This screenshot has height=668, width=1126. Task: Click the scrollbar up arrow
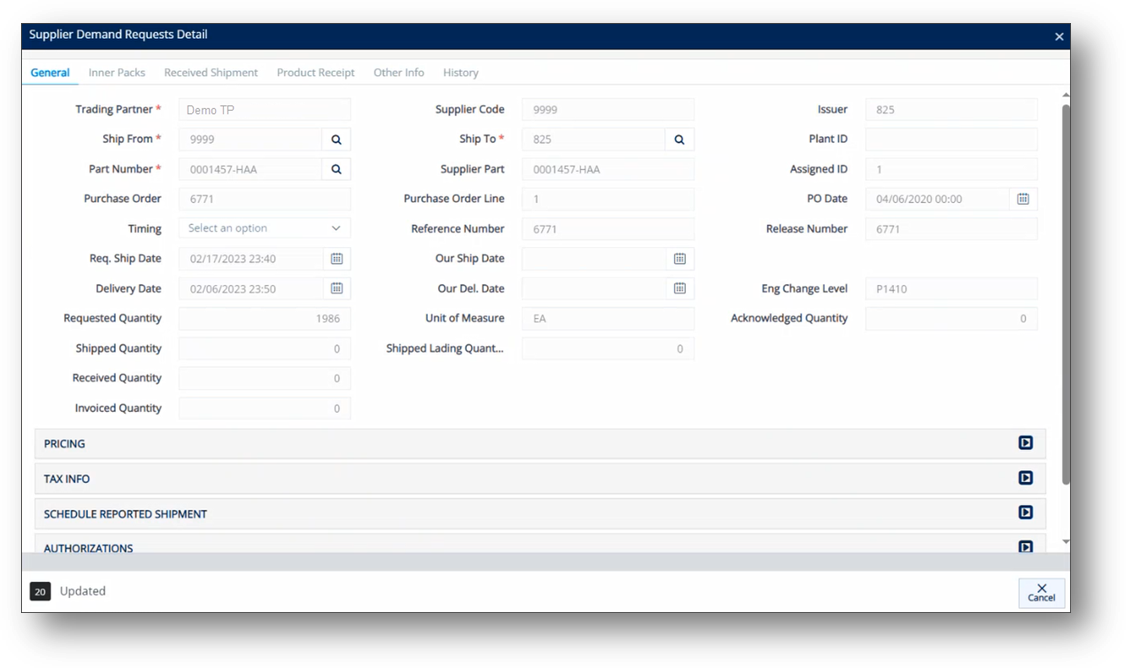[x=1066, y=95]
